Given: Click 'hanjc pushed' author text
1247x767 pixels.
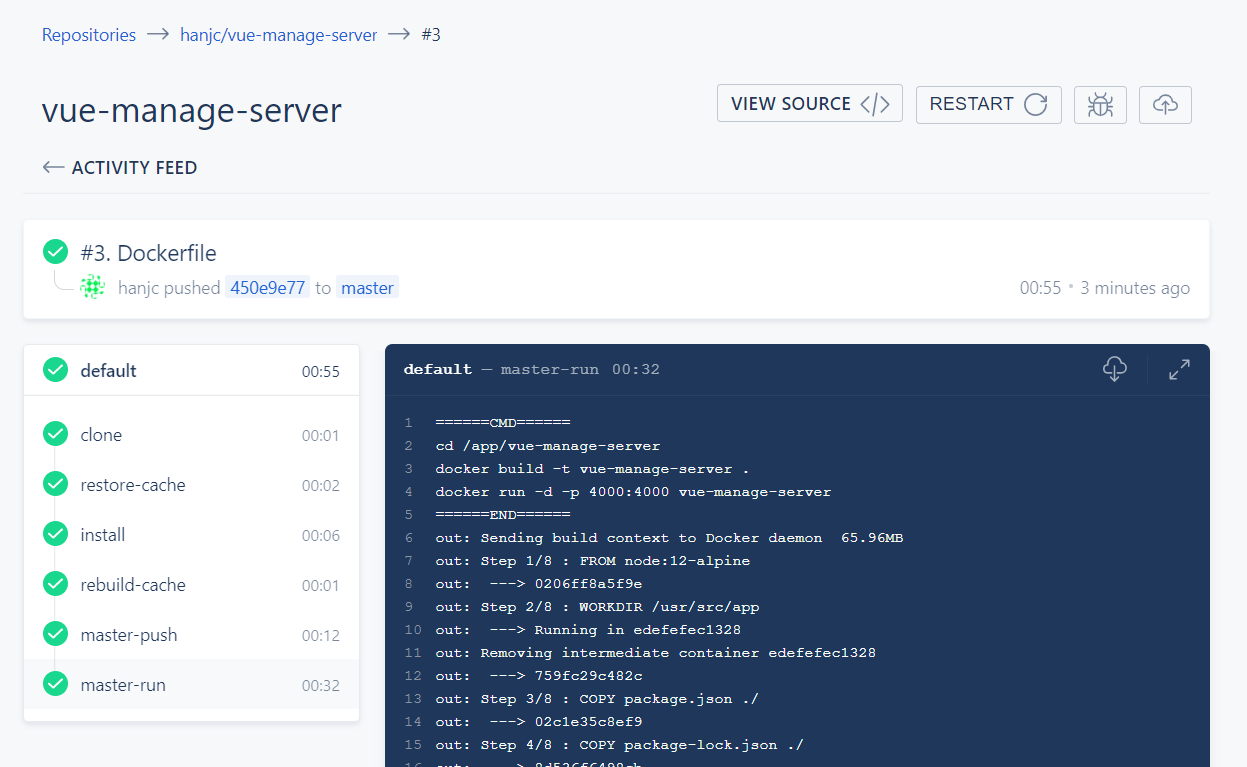Looking at the screenshot, I should pos(169,288).
